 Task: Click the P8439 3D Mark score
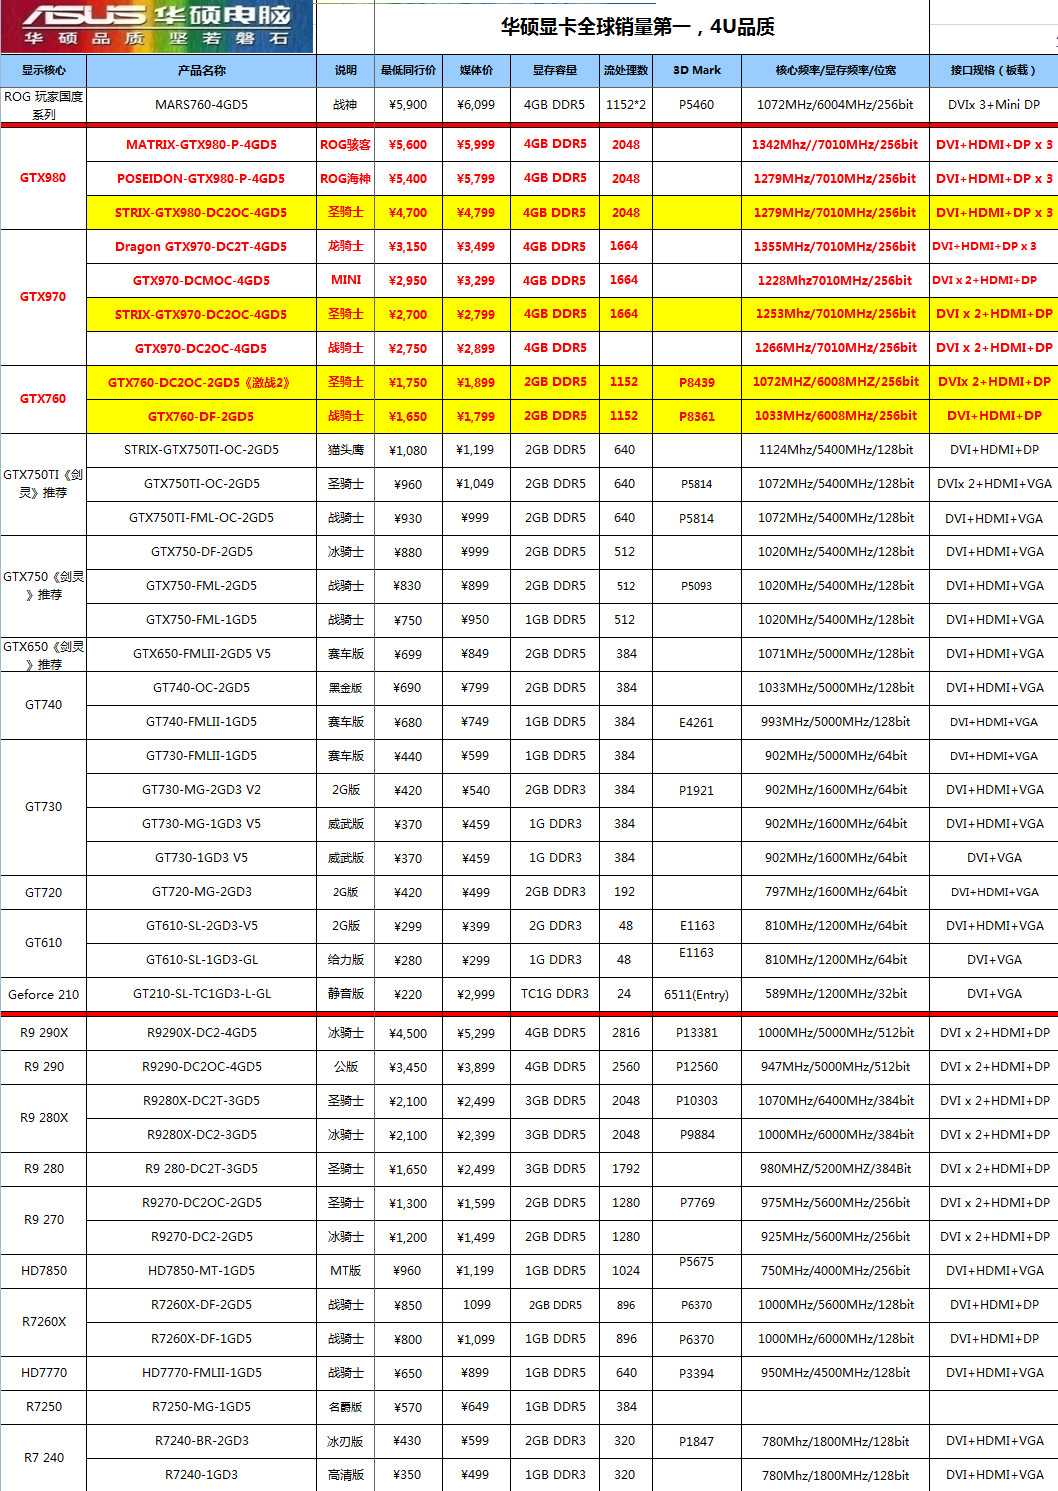697,383
